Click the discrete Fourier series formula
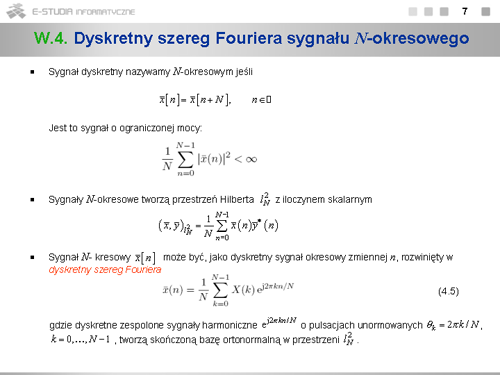This screenshot has height=375, width=500. [x=229, y=290]
